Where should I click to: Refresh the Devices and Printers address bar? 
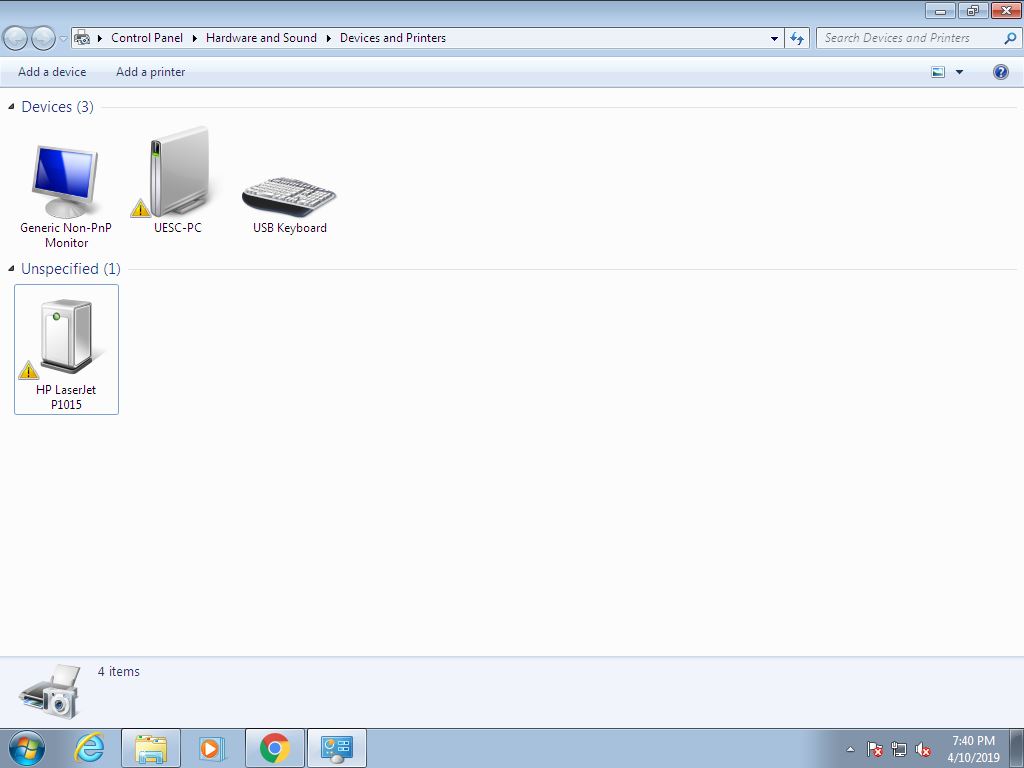[x=797, y=38]
